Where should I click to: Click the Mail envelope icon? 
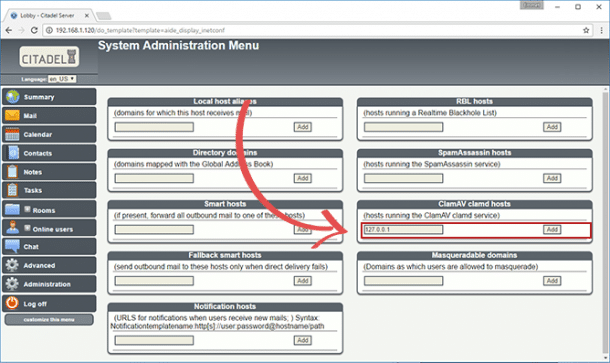tap(12, 116)
